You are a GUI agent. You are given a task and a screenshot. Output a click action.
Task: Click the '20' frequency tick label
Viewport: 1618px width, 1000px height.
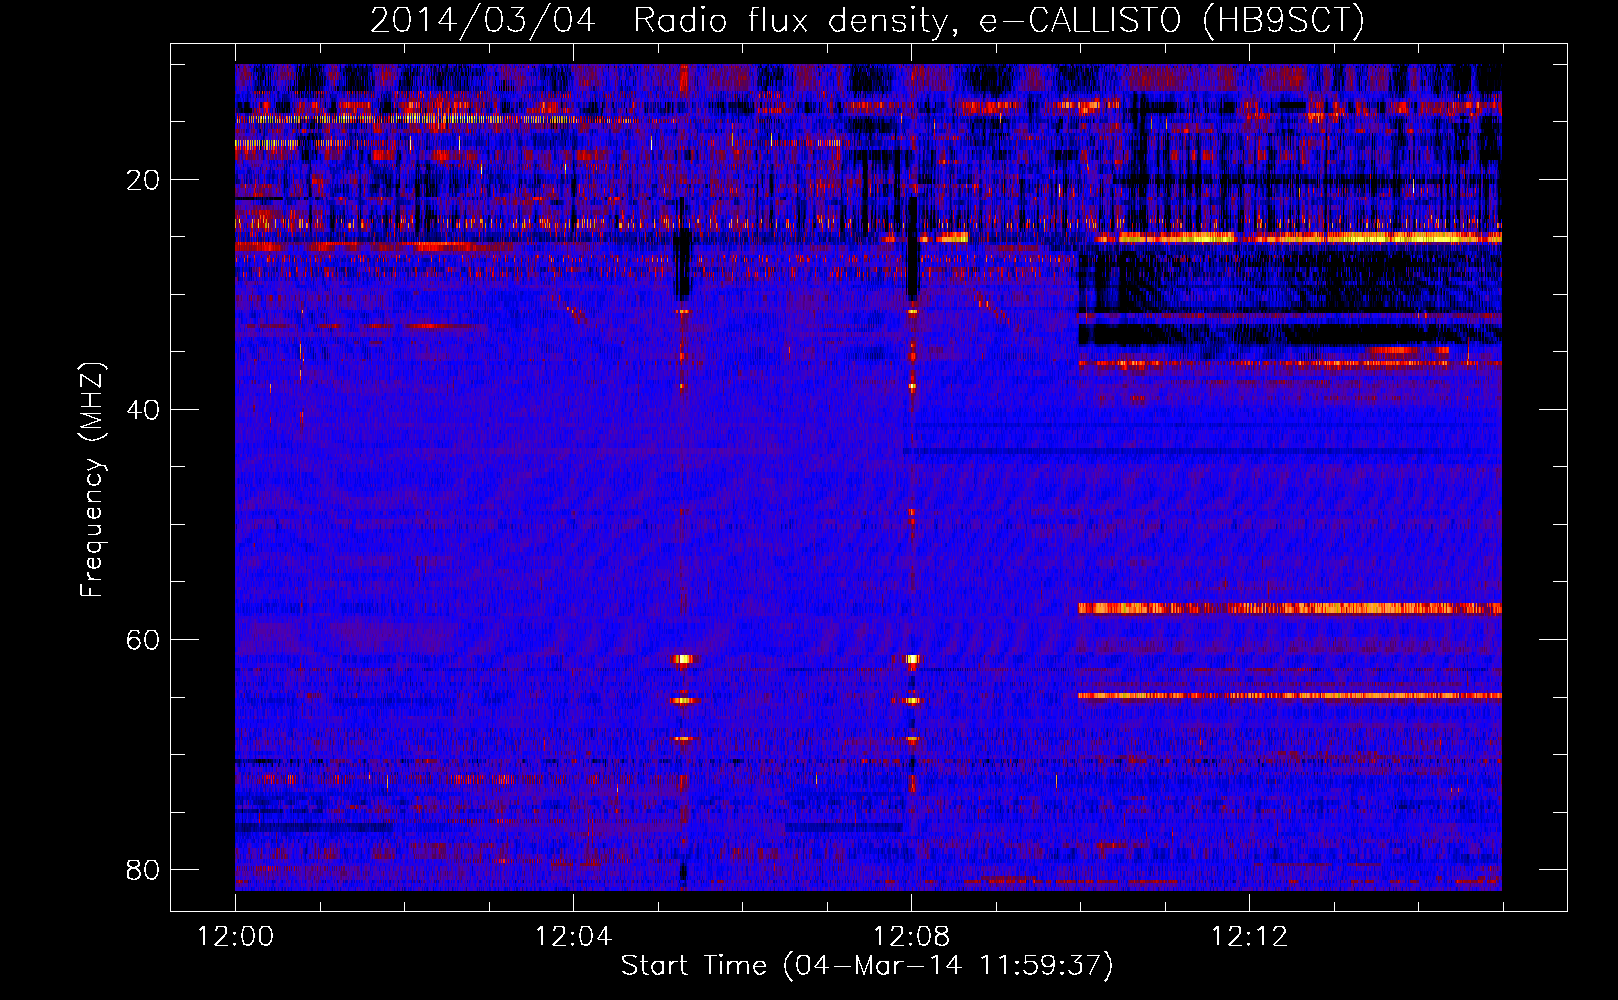(143, 180)
